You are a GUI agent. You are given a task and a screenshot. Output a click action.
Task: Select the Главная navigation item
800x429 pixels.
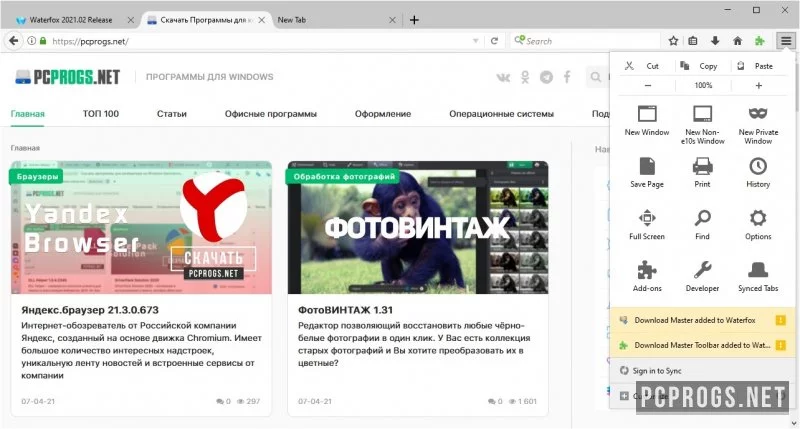click(28, 114)
